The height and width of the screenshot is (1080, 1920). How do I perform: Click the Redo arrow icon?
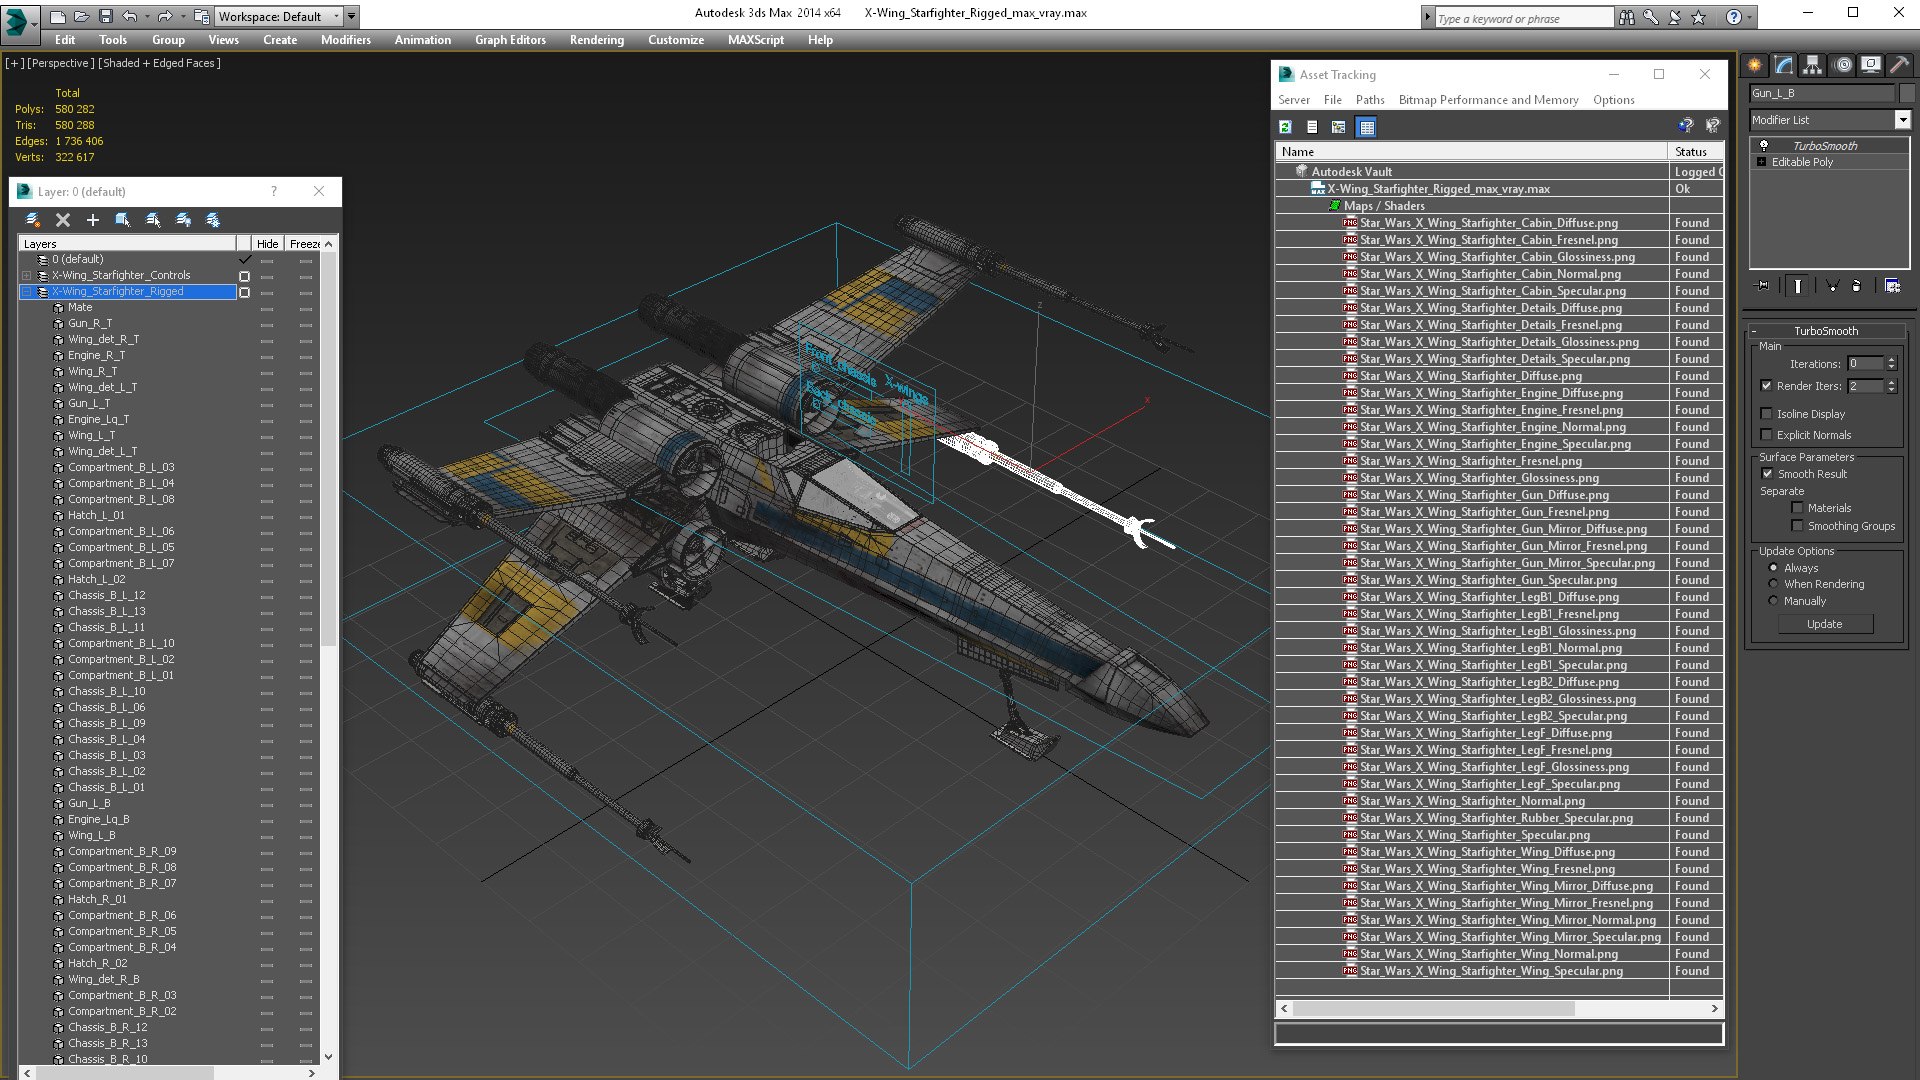coord(164,16)
